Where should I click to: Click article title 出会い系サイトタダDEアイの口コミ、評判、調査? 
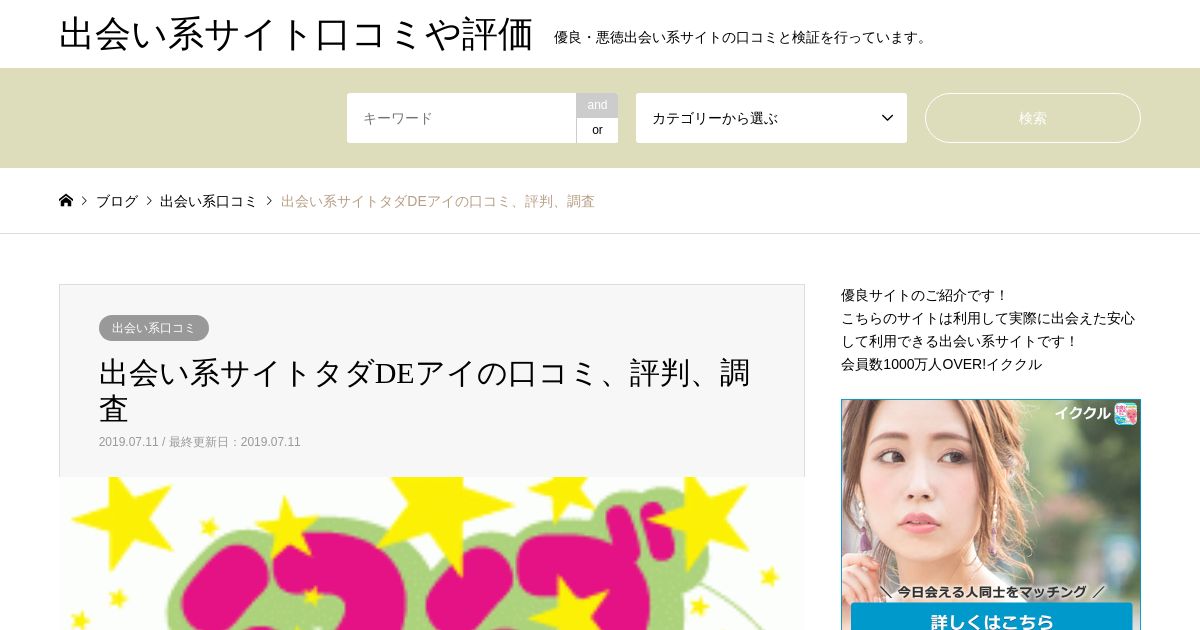(x=425, y=390)
